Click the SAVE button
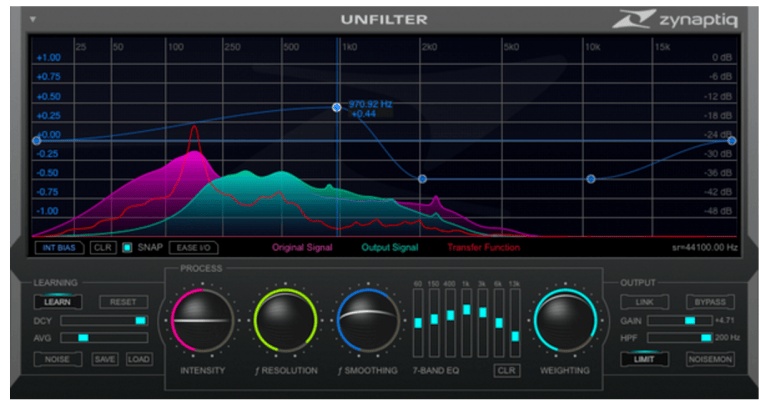 pos(105,360)
